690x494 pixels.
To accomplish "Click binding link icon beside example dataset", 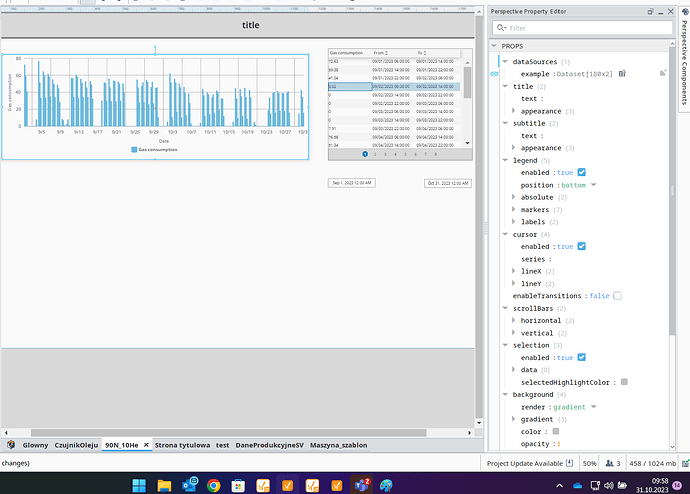I will [494, 74].
